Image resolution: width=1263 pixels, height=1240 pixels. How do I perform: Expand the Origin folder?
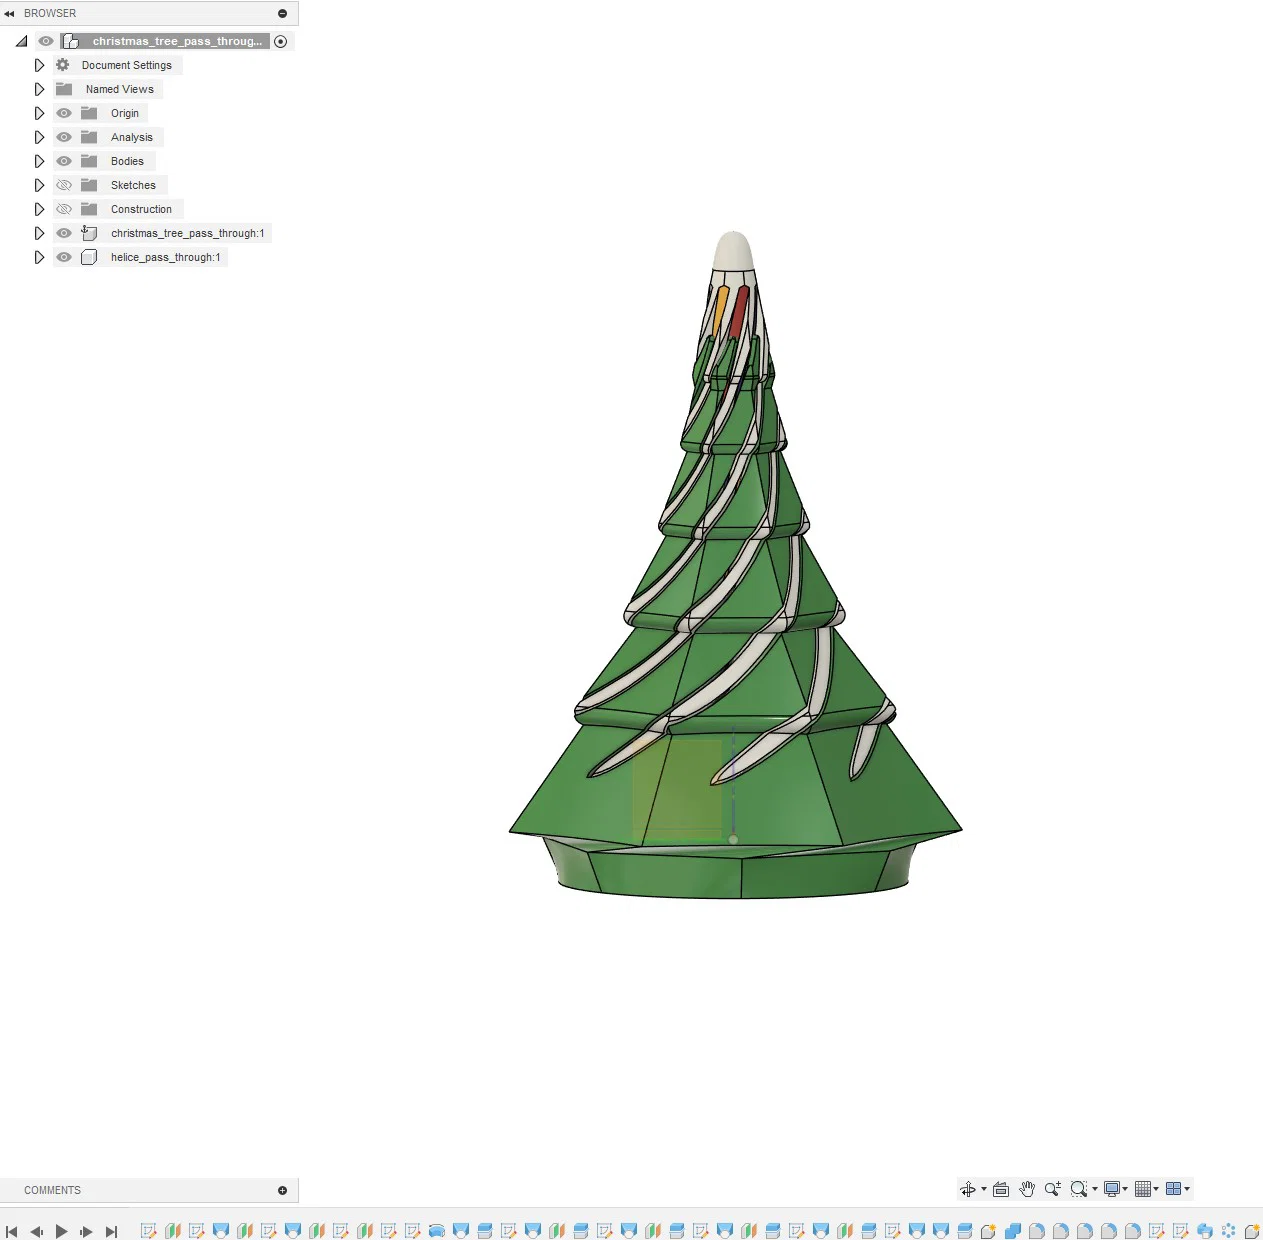pos(39,113)
